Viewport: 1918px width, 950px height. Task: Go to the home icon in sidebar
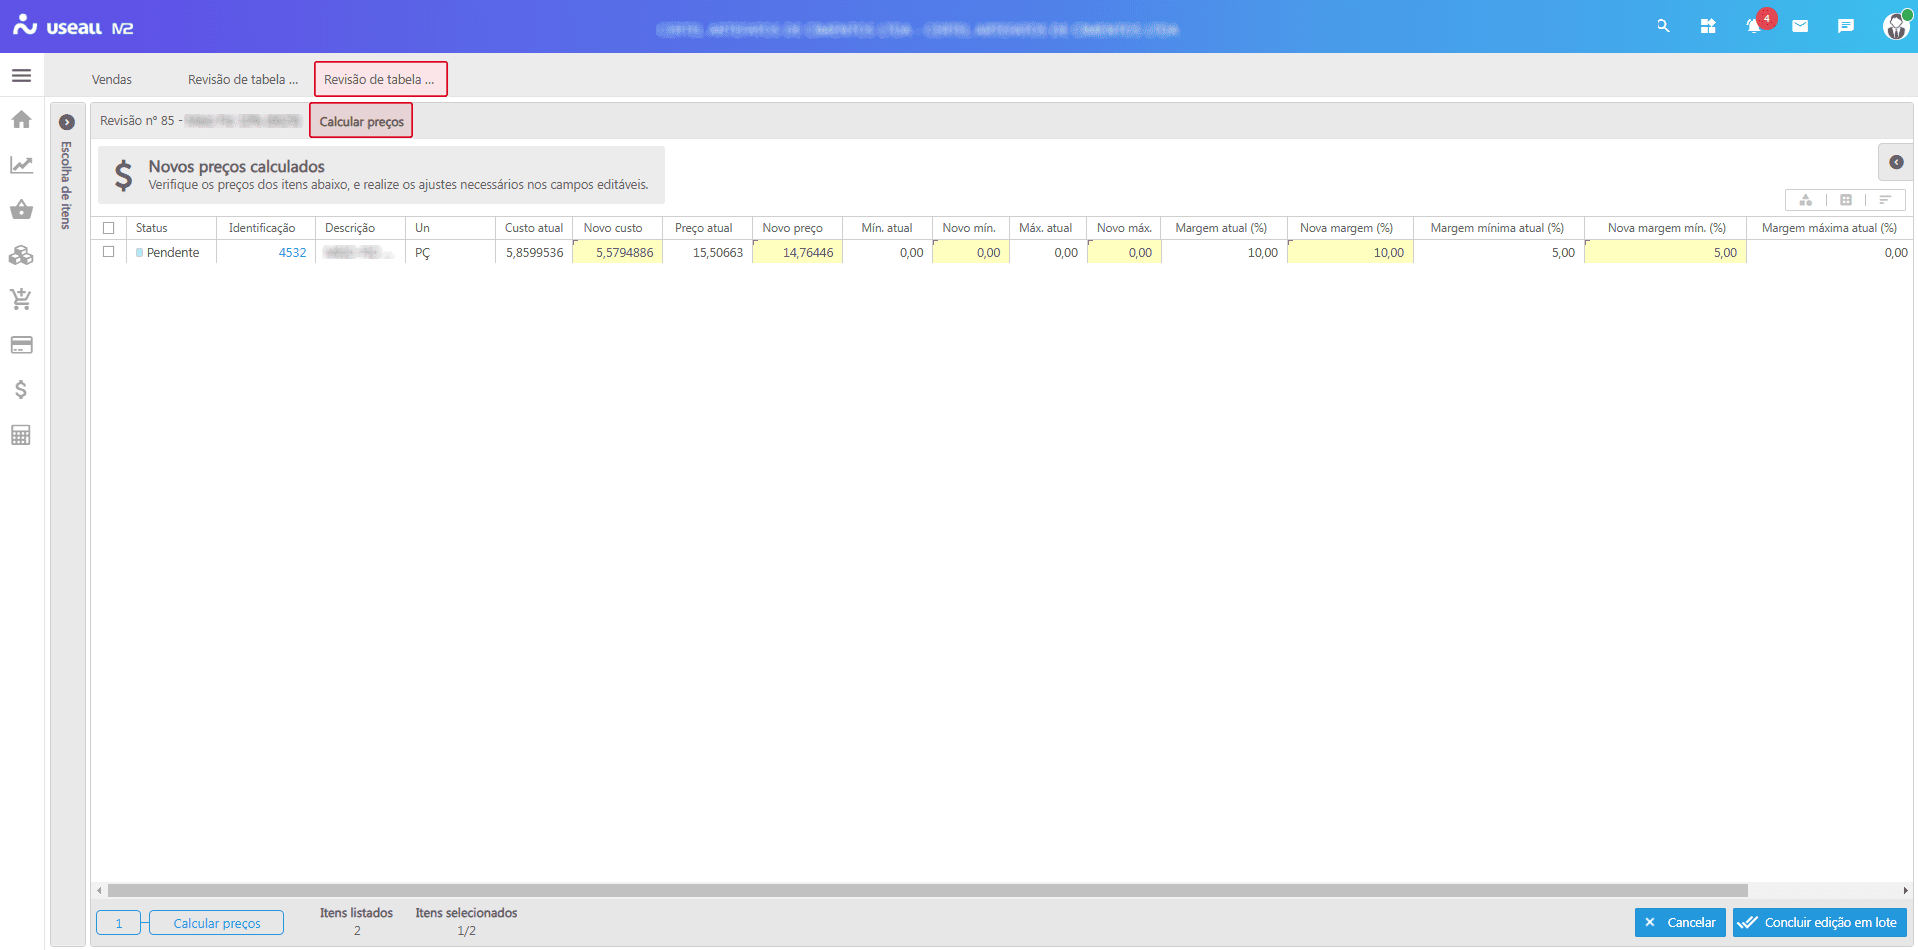(21, 120)
